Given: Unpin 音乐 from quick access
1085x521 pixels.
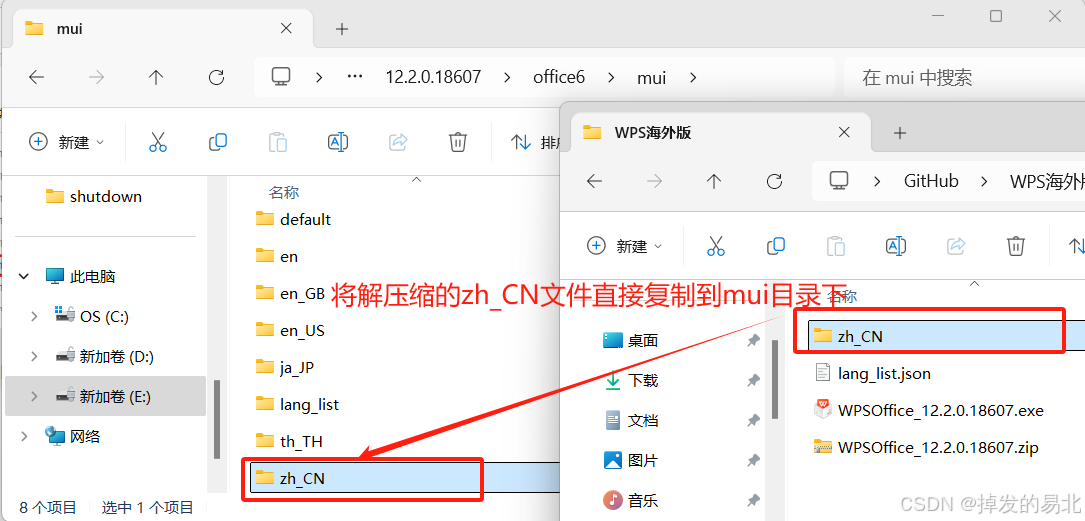Looking at the screenshot, I should (753, 500).
